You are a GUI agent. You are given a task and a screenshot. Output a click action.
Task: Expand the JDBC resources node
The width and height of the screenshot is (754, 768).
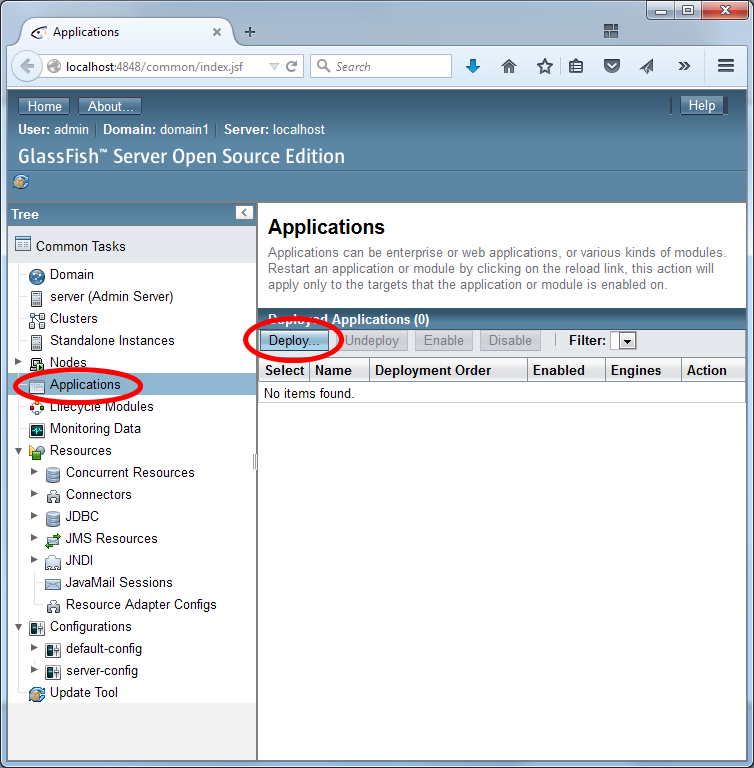pyautogui.click(x=34, y=516)
